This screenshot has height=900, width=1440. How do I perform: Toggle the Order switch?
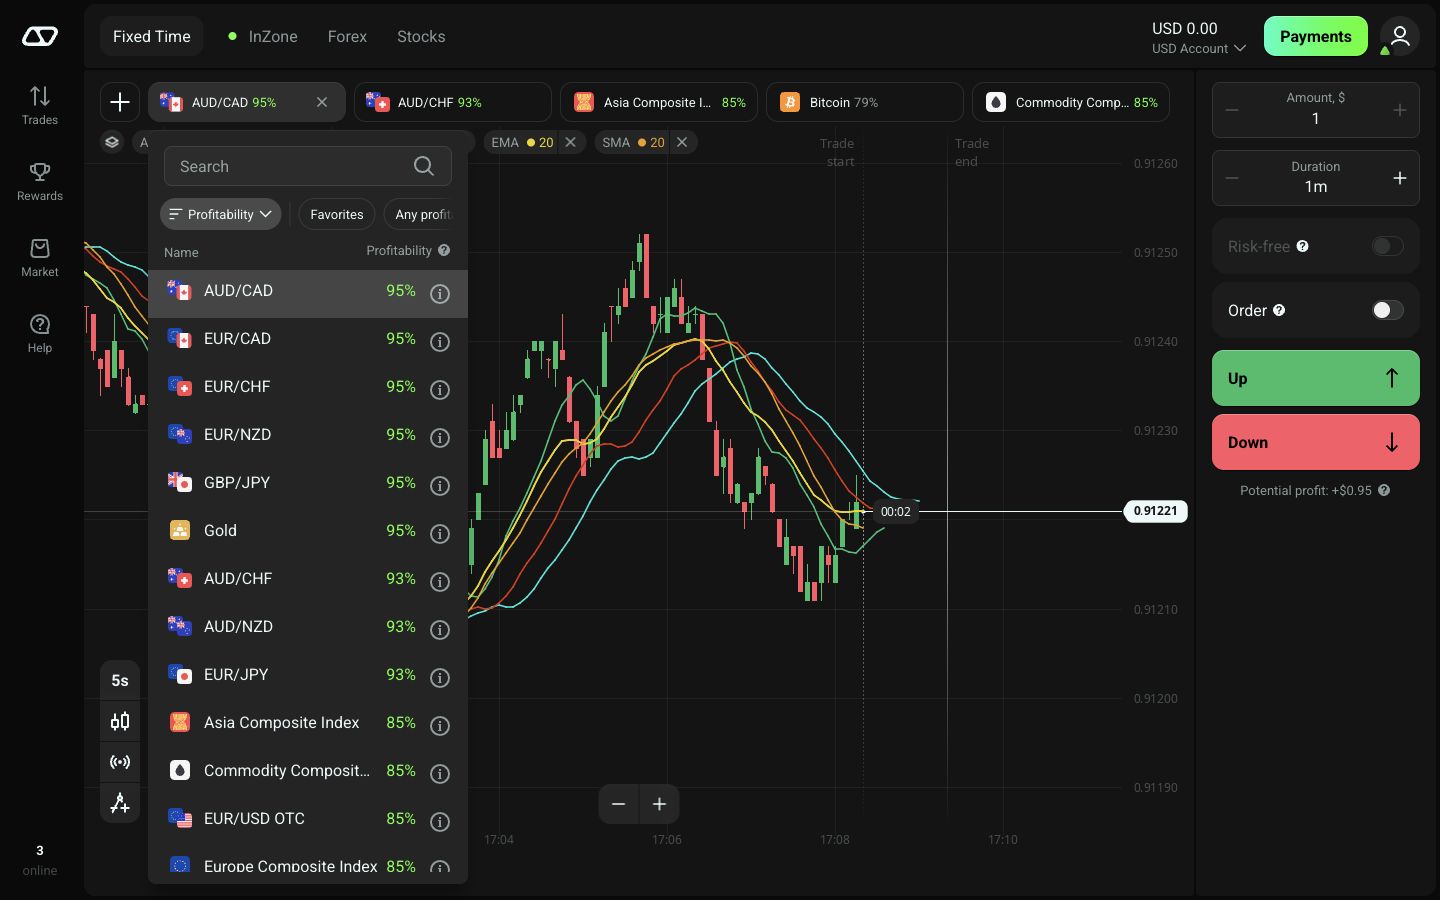click(1387, 310)
